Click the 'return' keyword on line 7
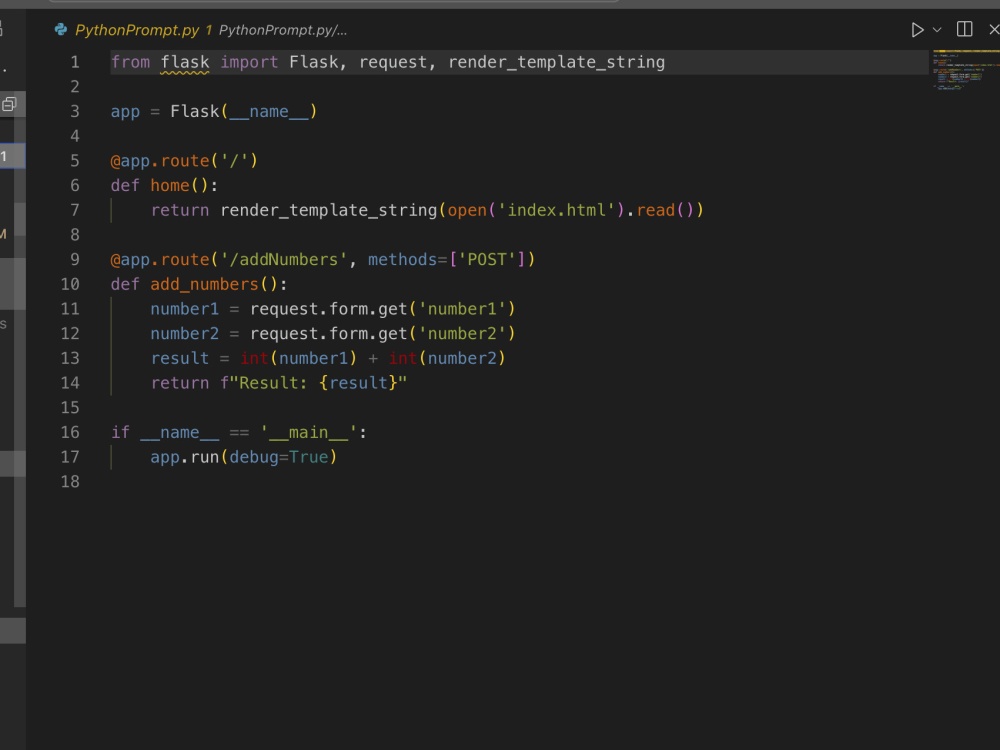Screen dimensions: 1000x750 (180, 210)
